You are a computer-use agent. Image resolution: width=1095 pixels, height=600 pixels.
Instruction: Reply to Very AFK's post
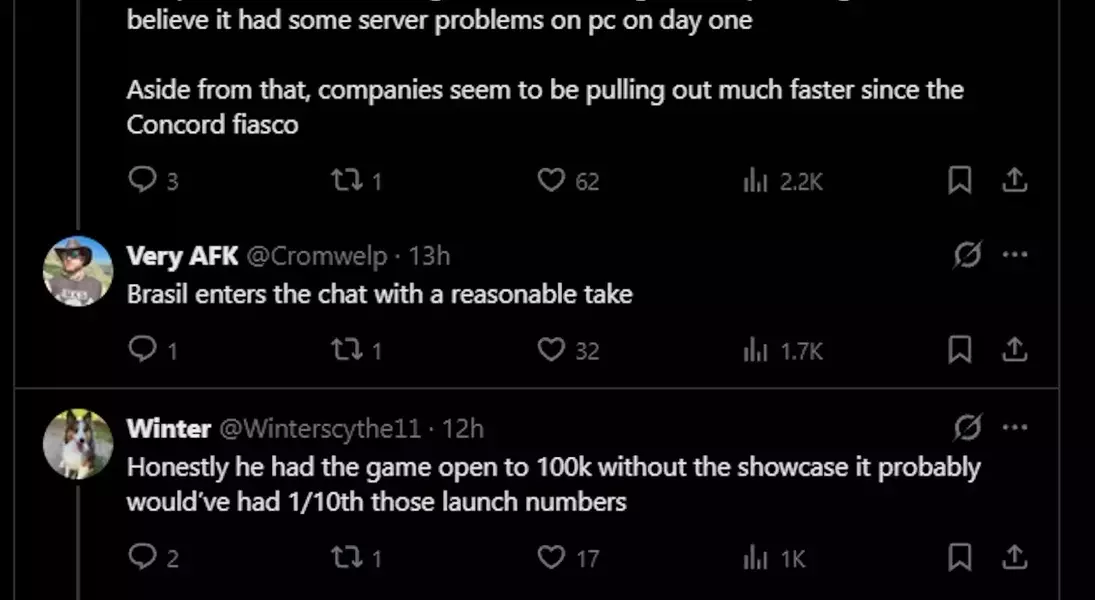144,349
